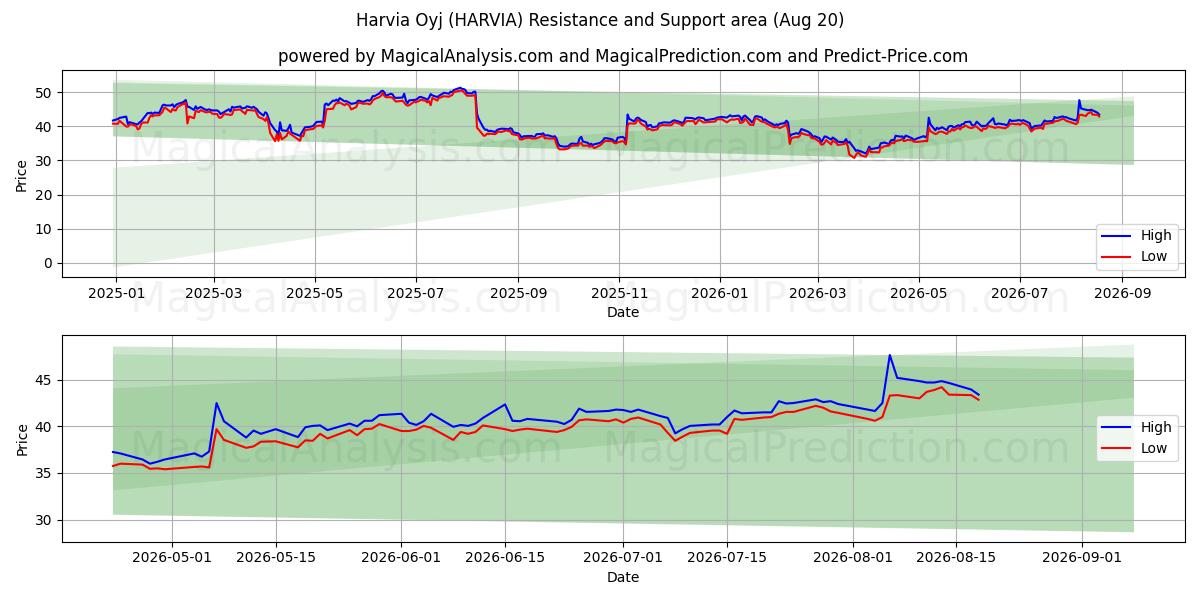The height and width of the screenshot is (600, 1200).
Task: Click the '2026-06-15' date tick on lower chart
Action: (504, 559)
